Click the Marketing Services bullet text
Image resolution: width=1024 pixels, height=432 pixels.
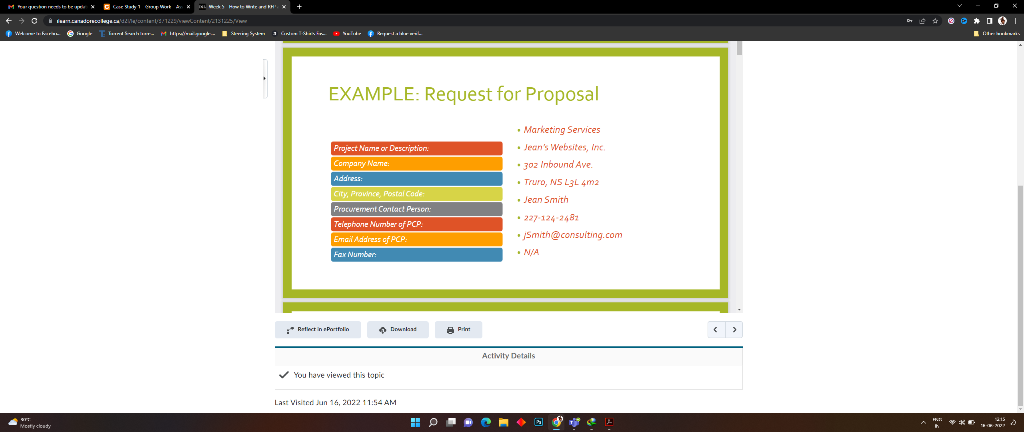[562, 130]
